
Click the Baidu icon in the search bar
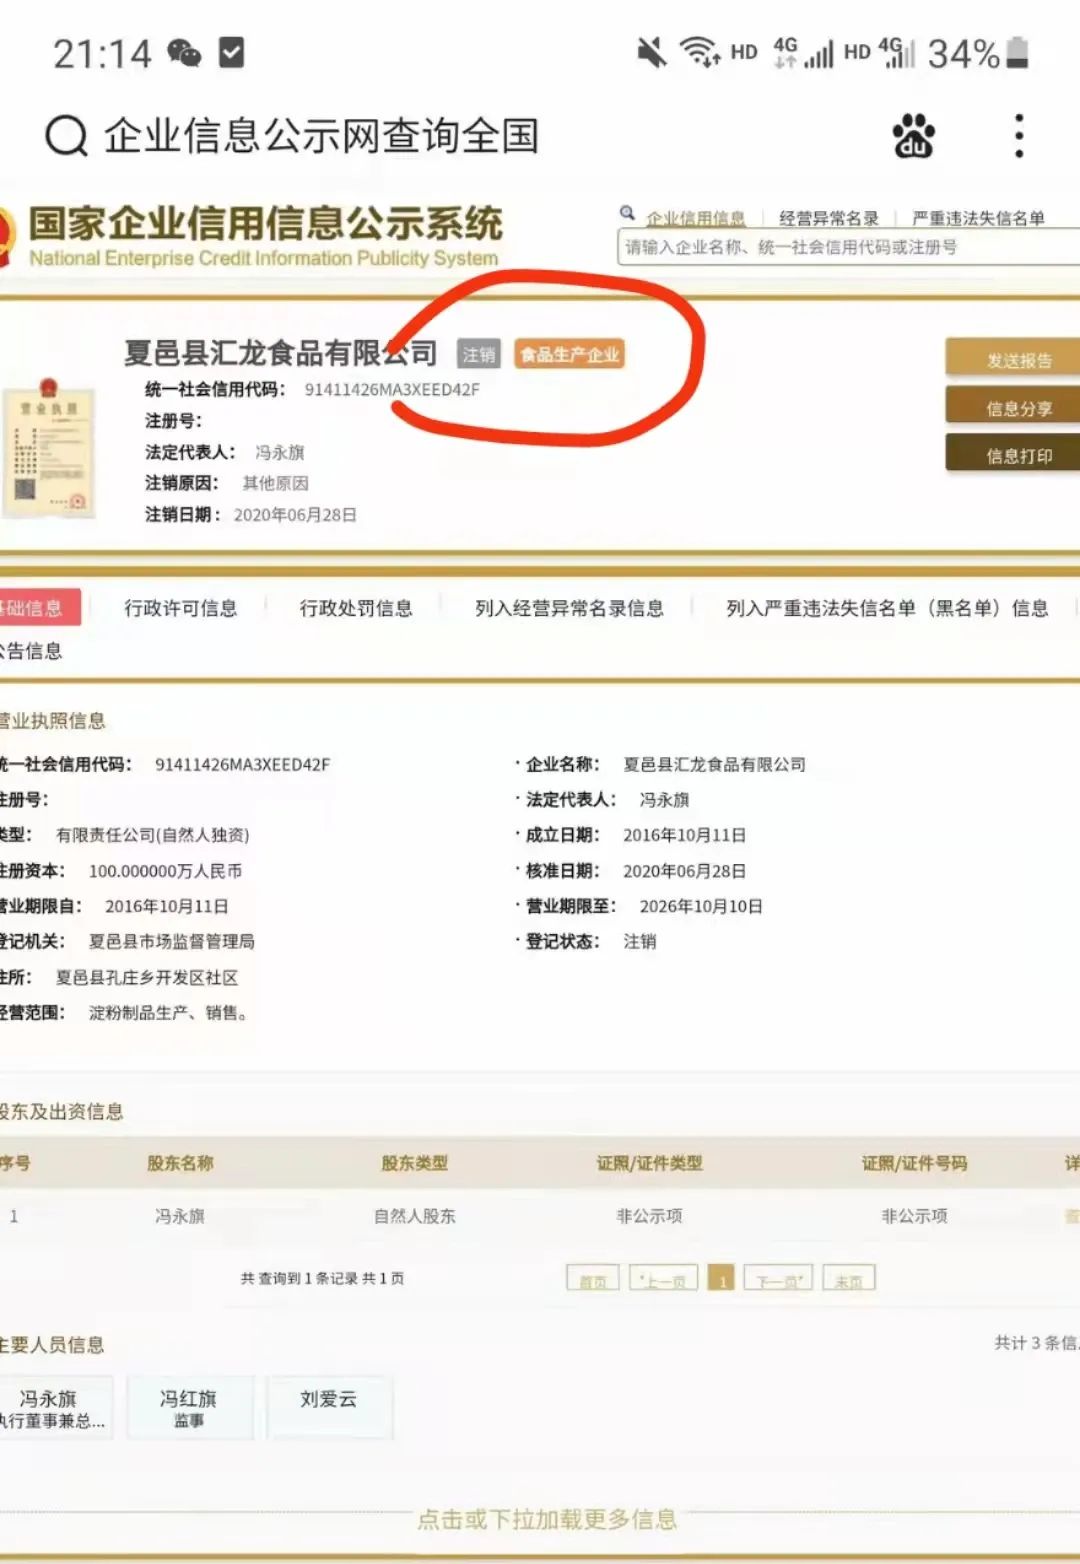point(912,135)
